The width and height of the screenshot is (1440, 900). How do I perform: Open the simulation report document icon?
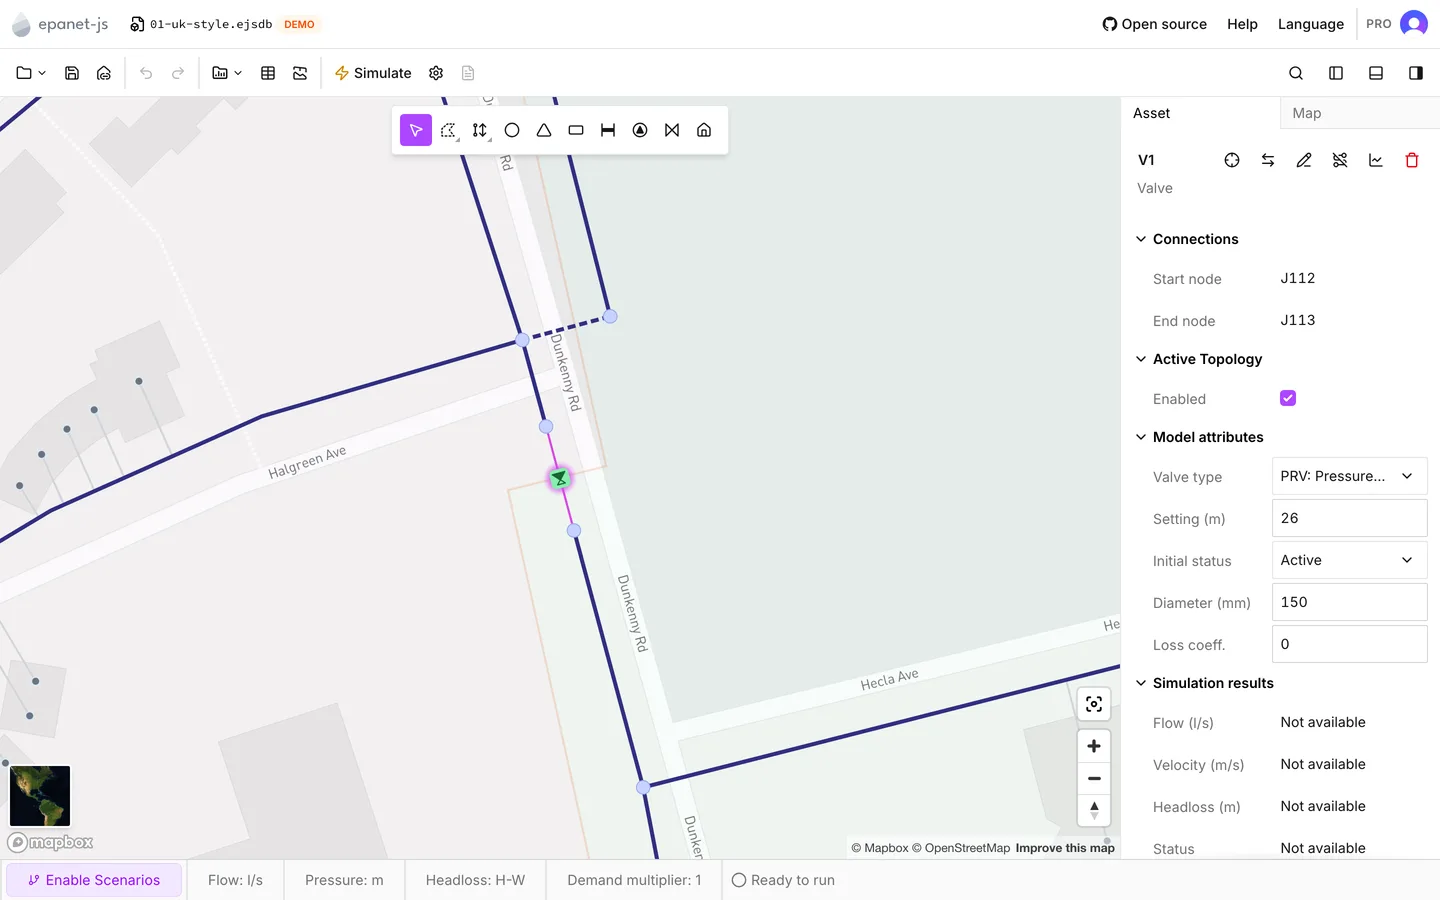coord(468,73)
